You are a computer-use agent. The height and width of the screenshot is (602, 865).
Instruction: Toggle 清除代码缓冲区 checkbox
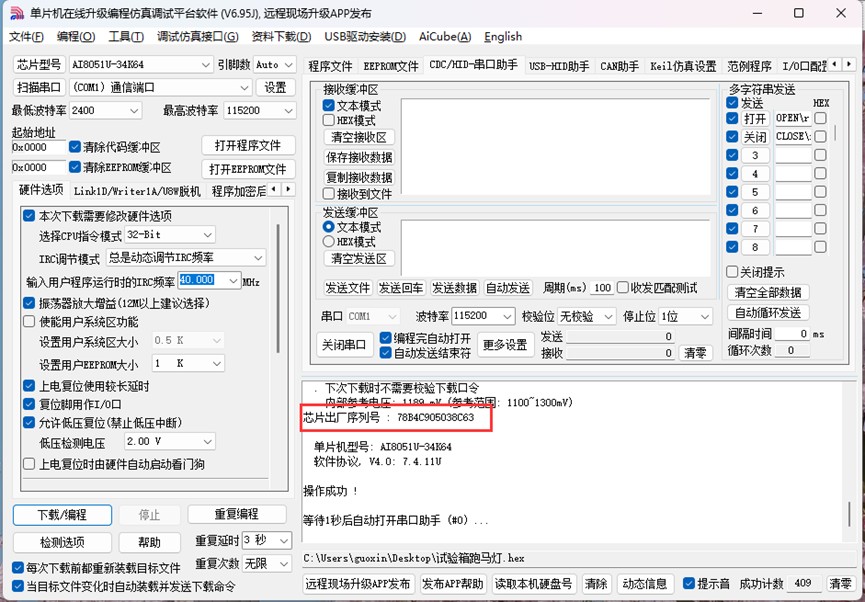[x=75, y=147]
